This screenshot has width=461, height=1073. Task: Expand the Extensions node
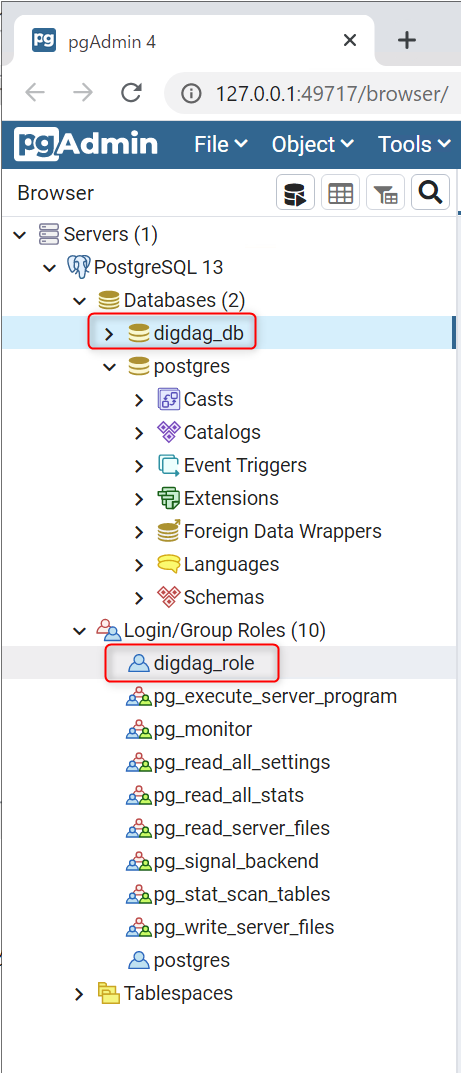point(140,499)
